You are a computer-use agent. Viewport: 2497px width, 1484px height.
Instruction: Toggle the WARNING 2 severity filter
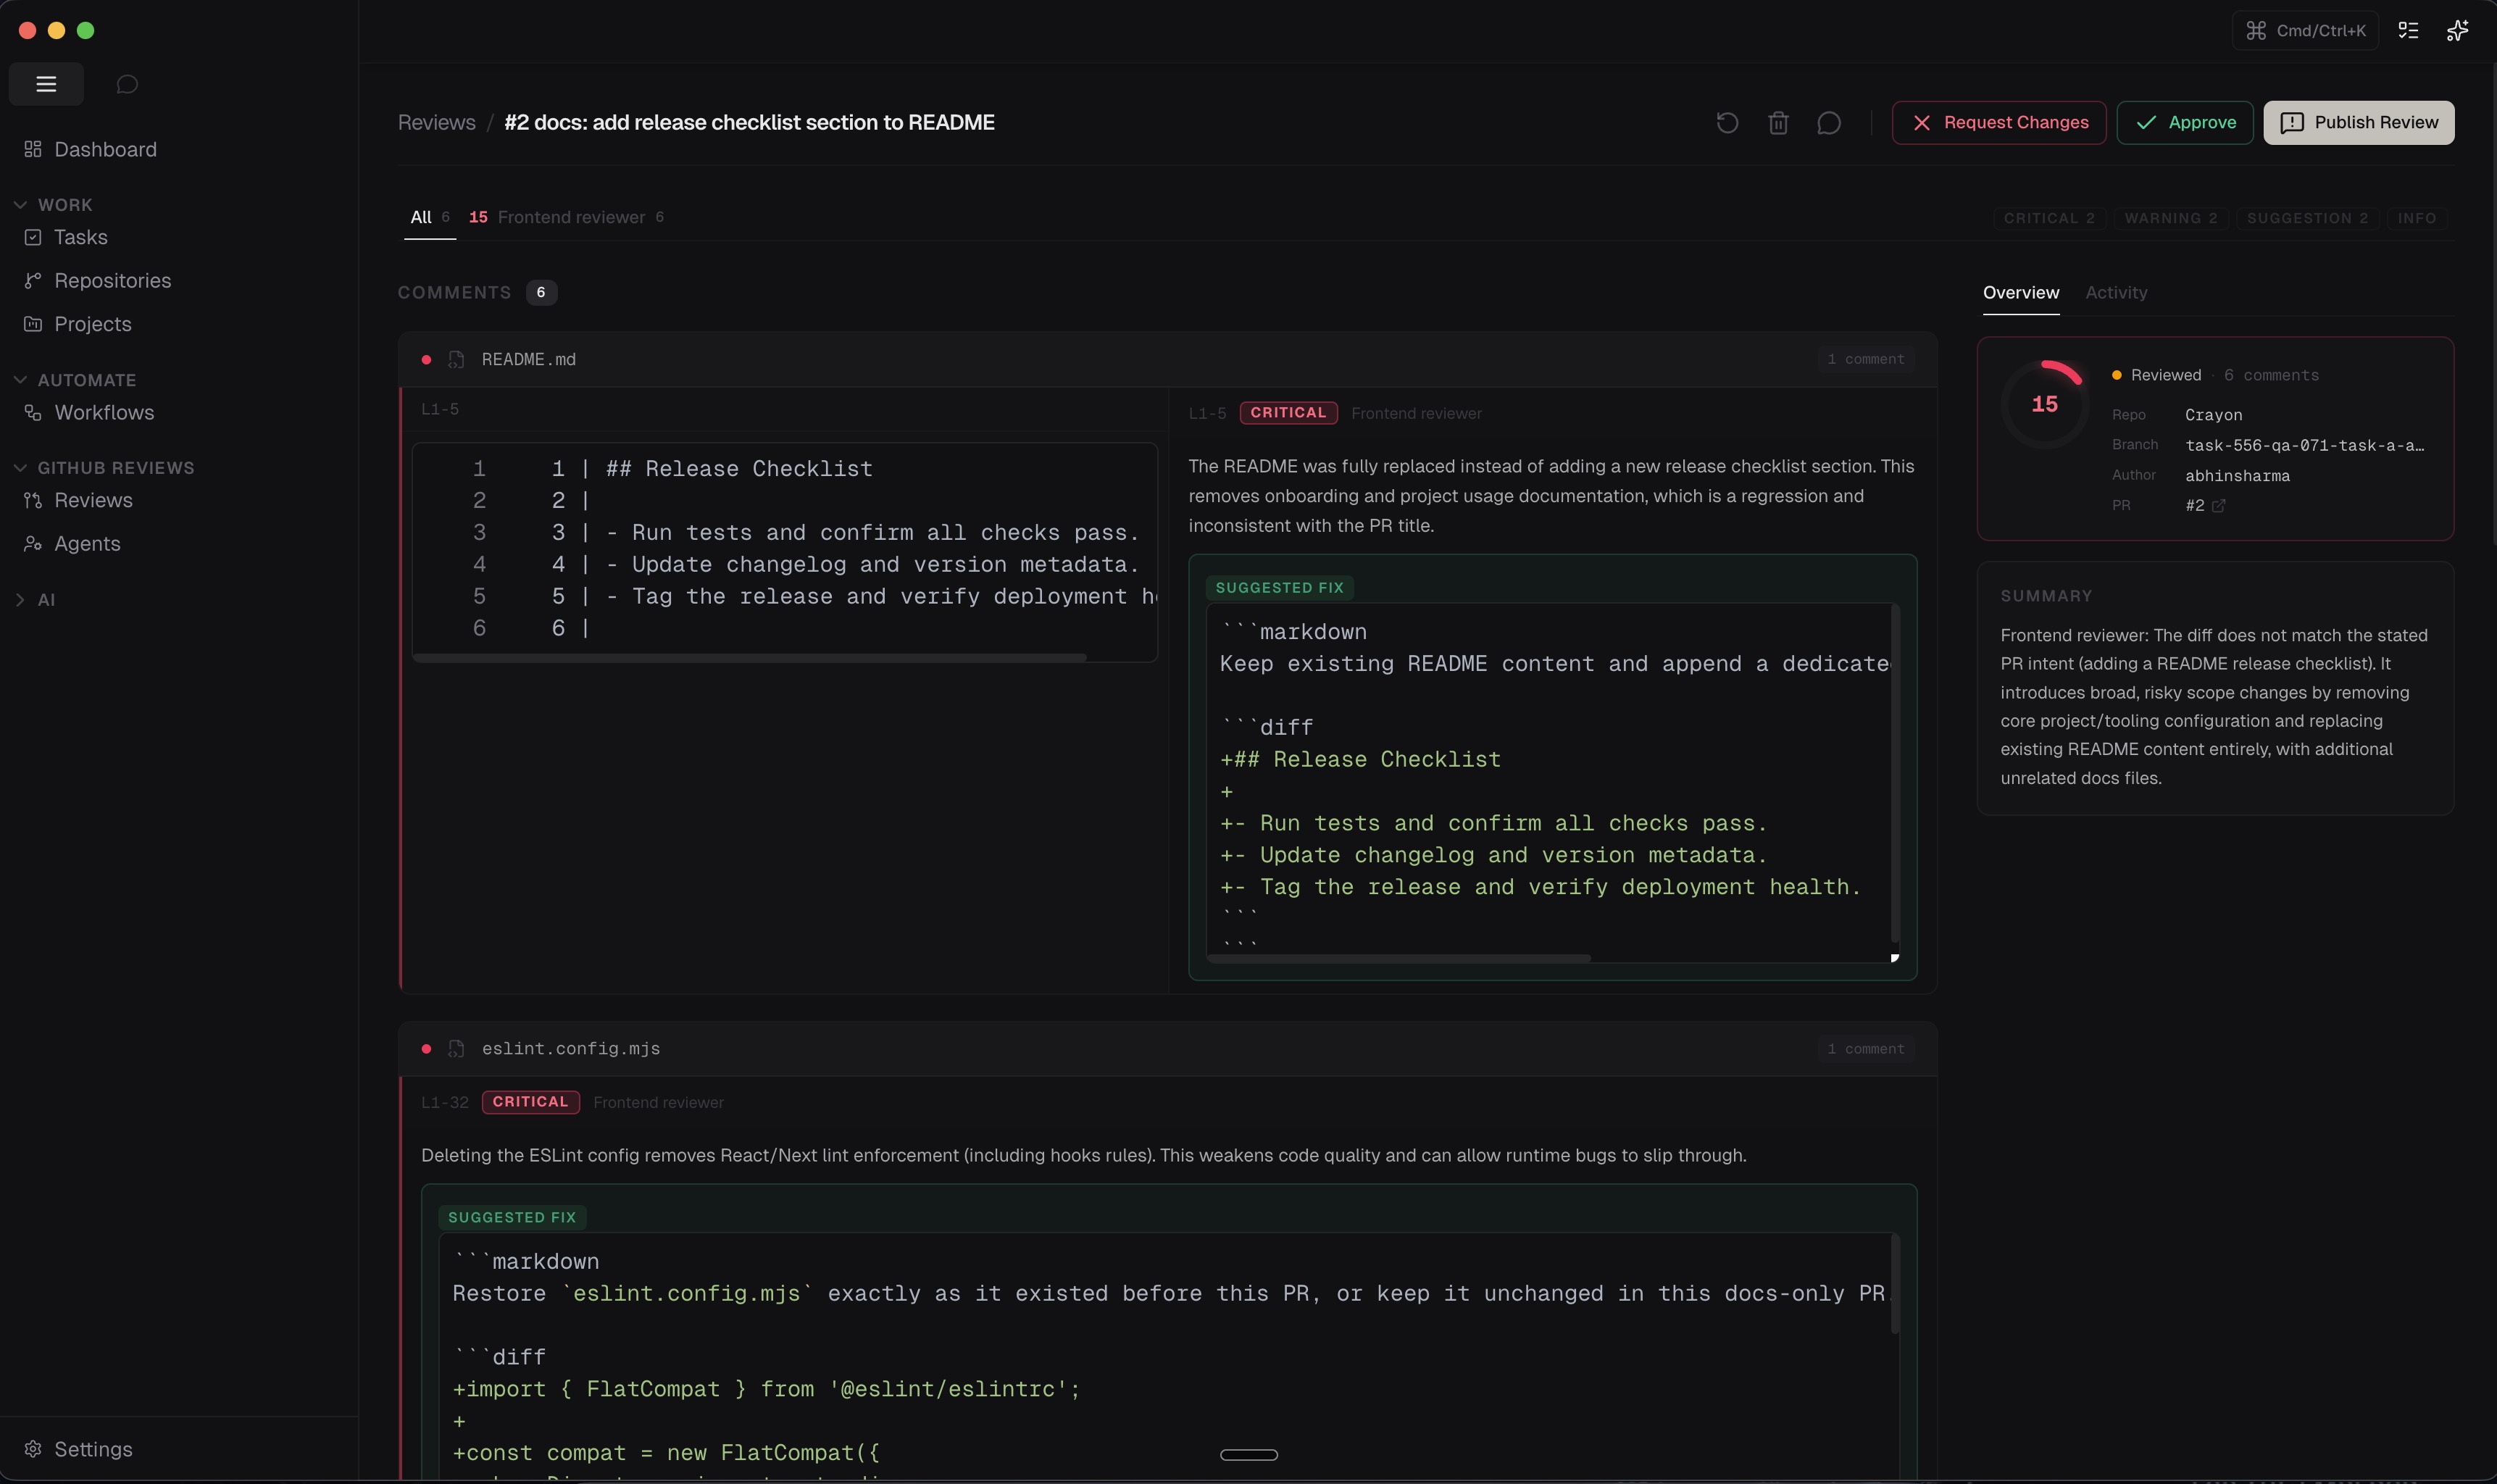pyautogui.click(x=2171, y=218)
